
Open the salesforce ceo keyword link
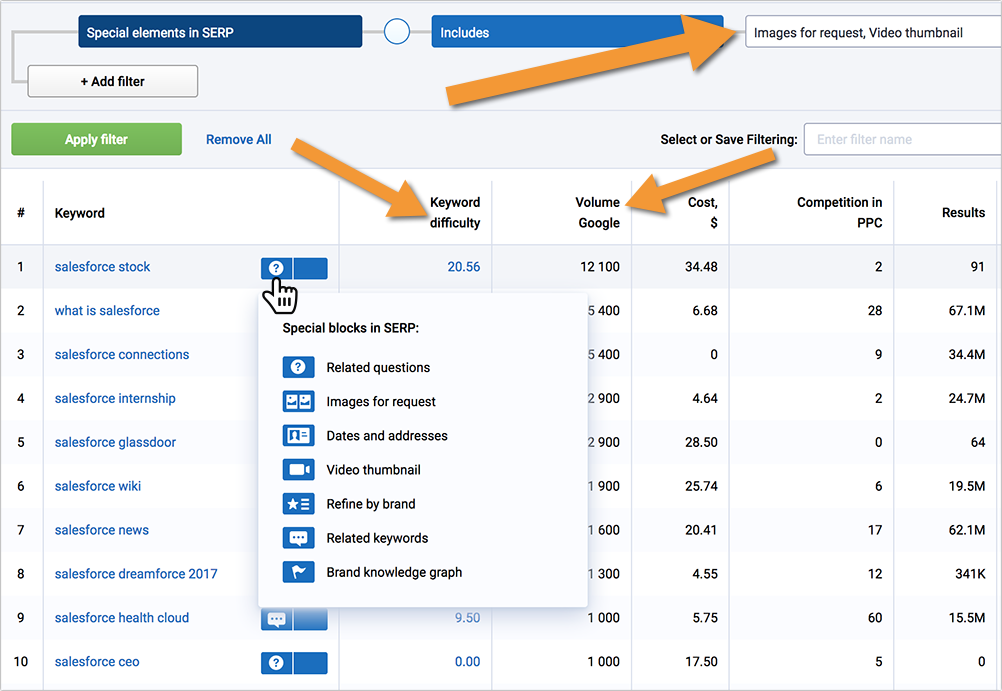[x=97, y=662]
